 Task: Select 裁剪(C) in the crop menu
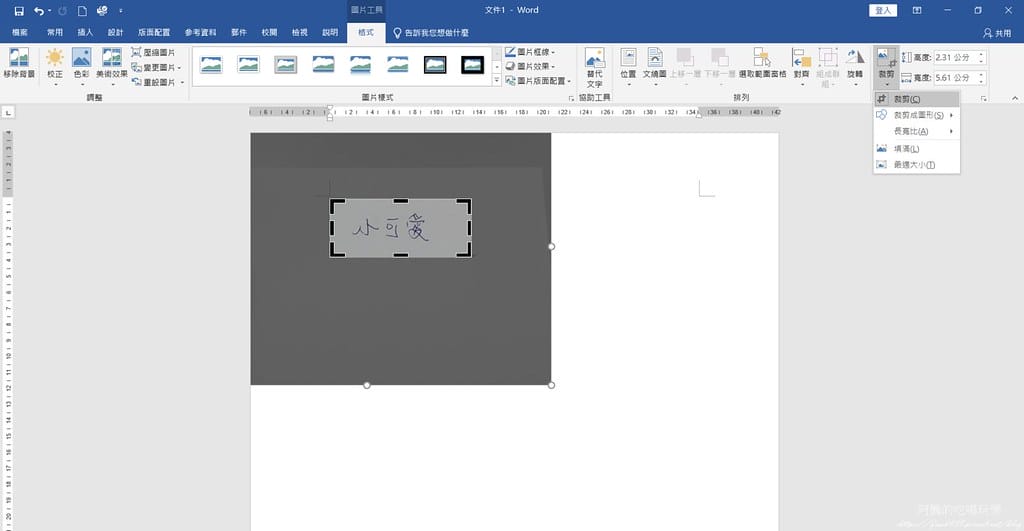pyautogui.click(x=916, y=99)
